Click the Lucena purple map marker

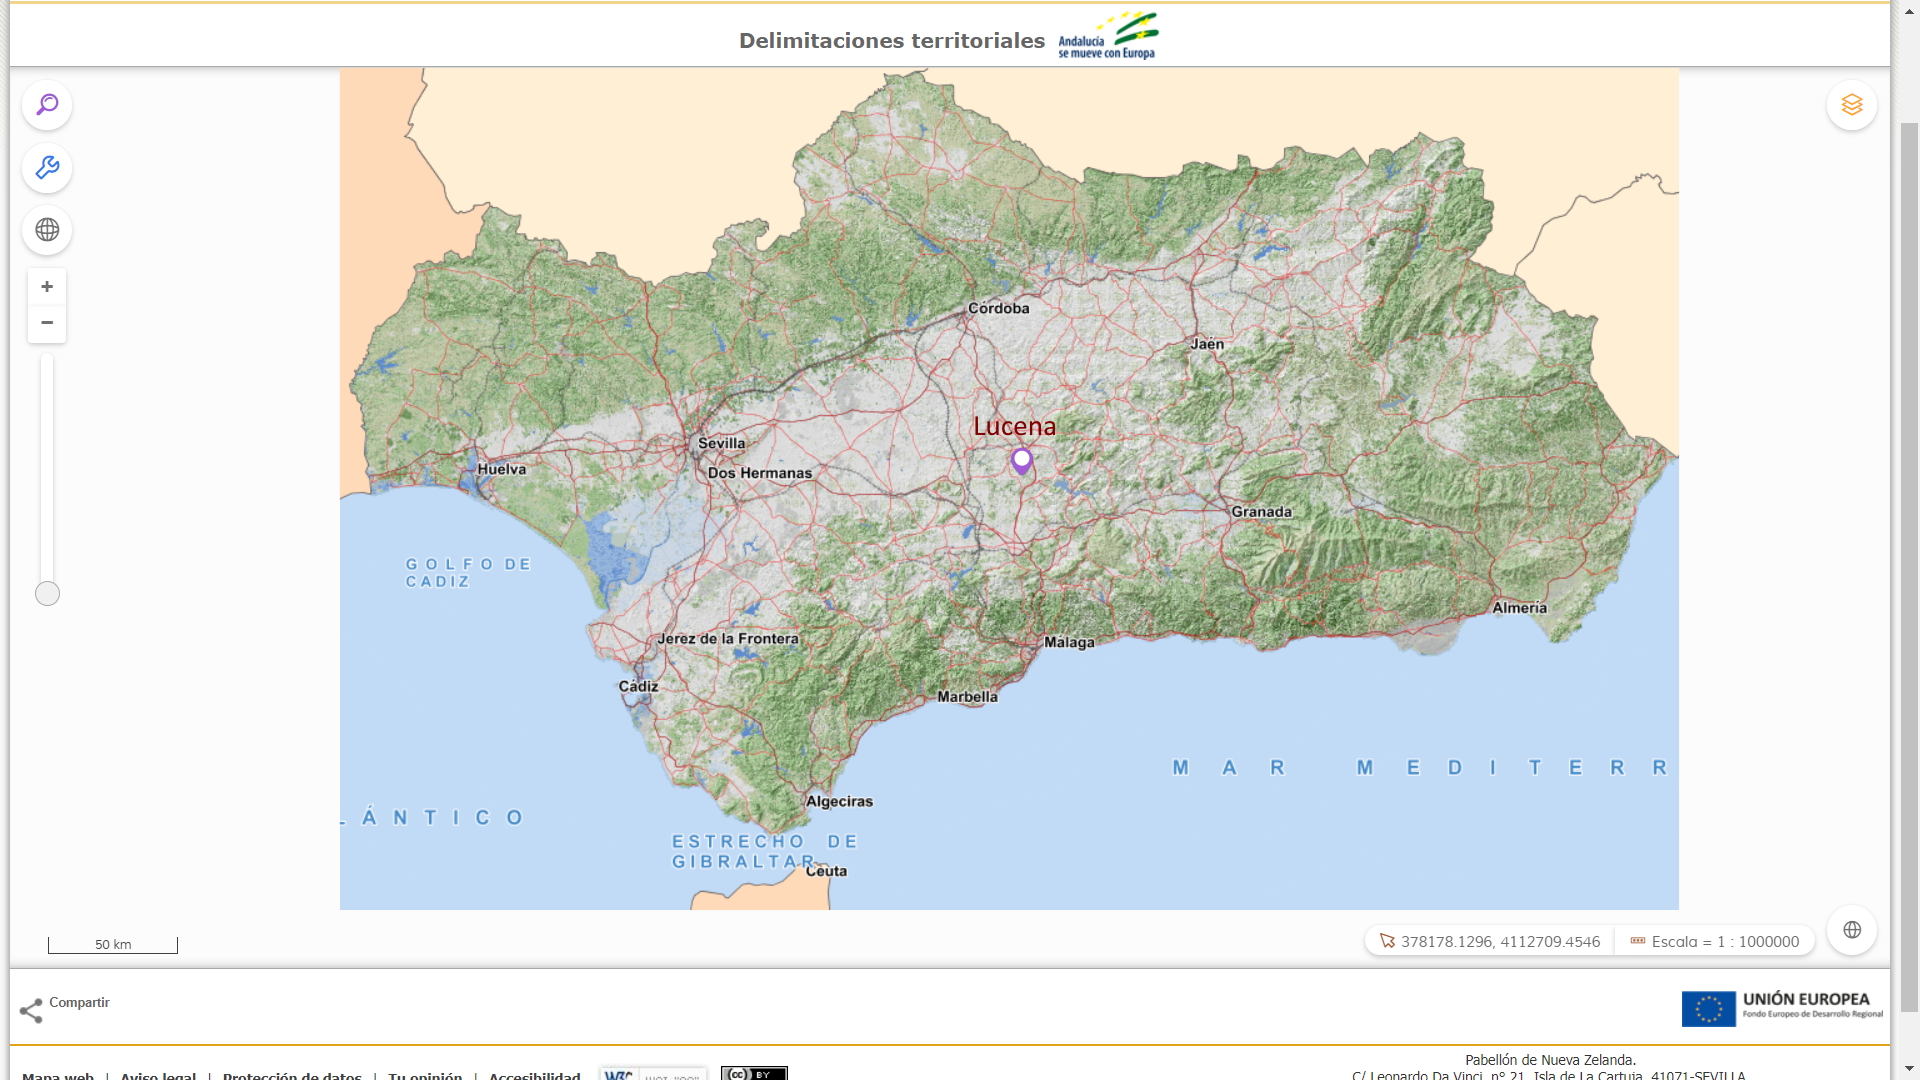pos(1021,461)
